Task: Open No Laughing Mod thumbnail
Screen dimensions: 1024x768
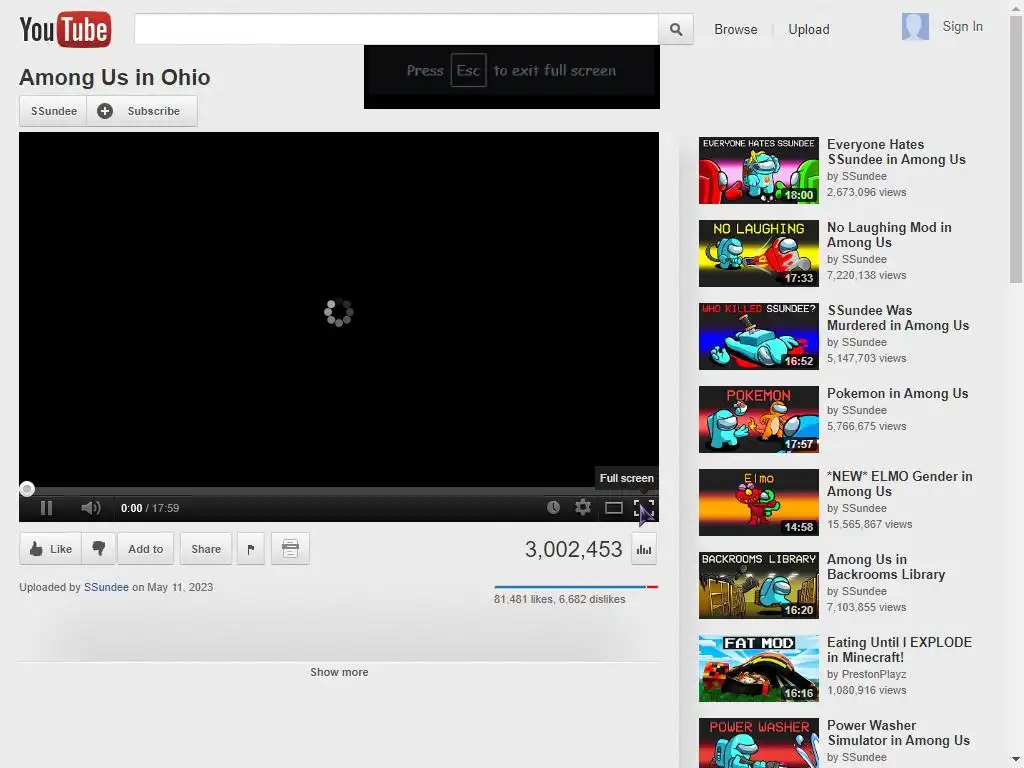Action: pyautogui.click(x=758, y=253)
